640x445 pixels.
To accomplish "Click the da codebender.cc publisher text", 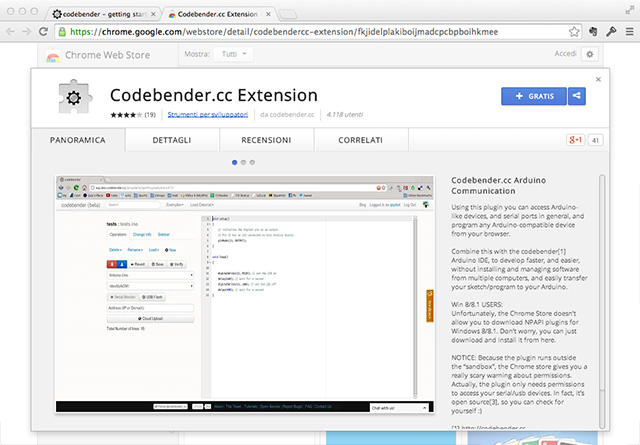I will [287, 114].
